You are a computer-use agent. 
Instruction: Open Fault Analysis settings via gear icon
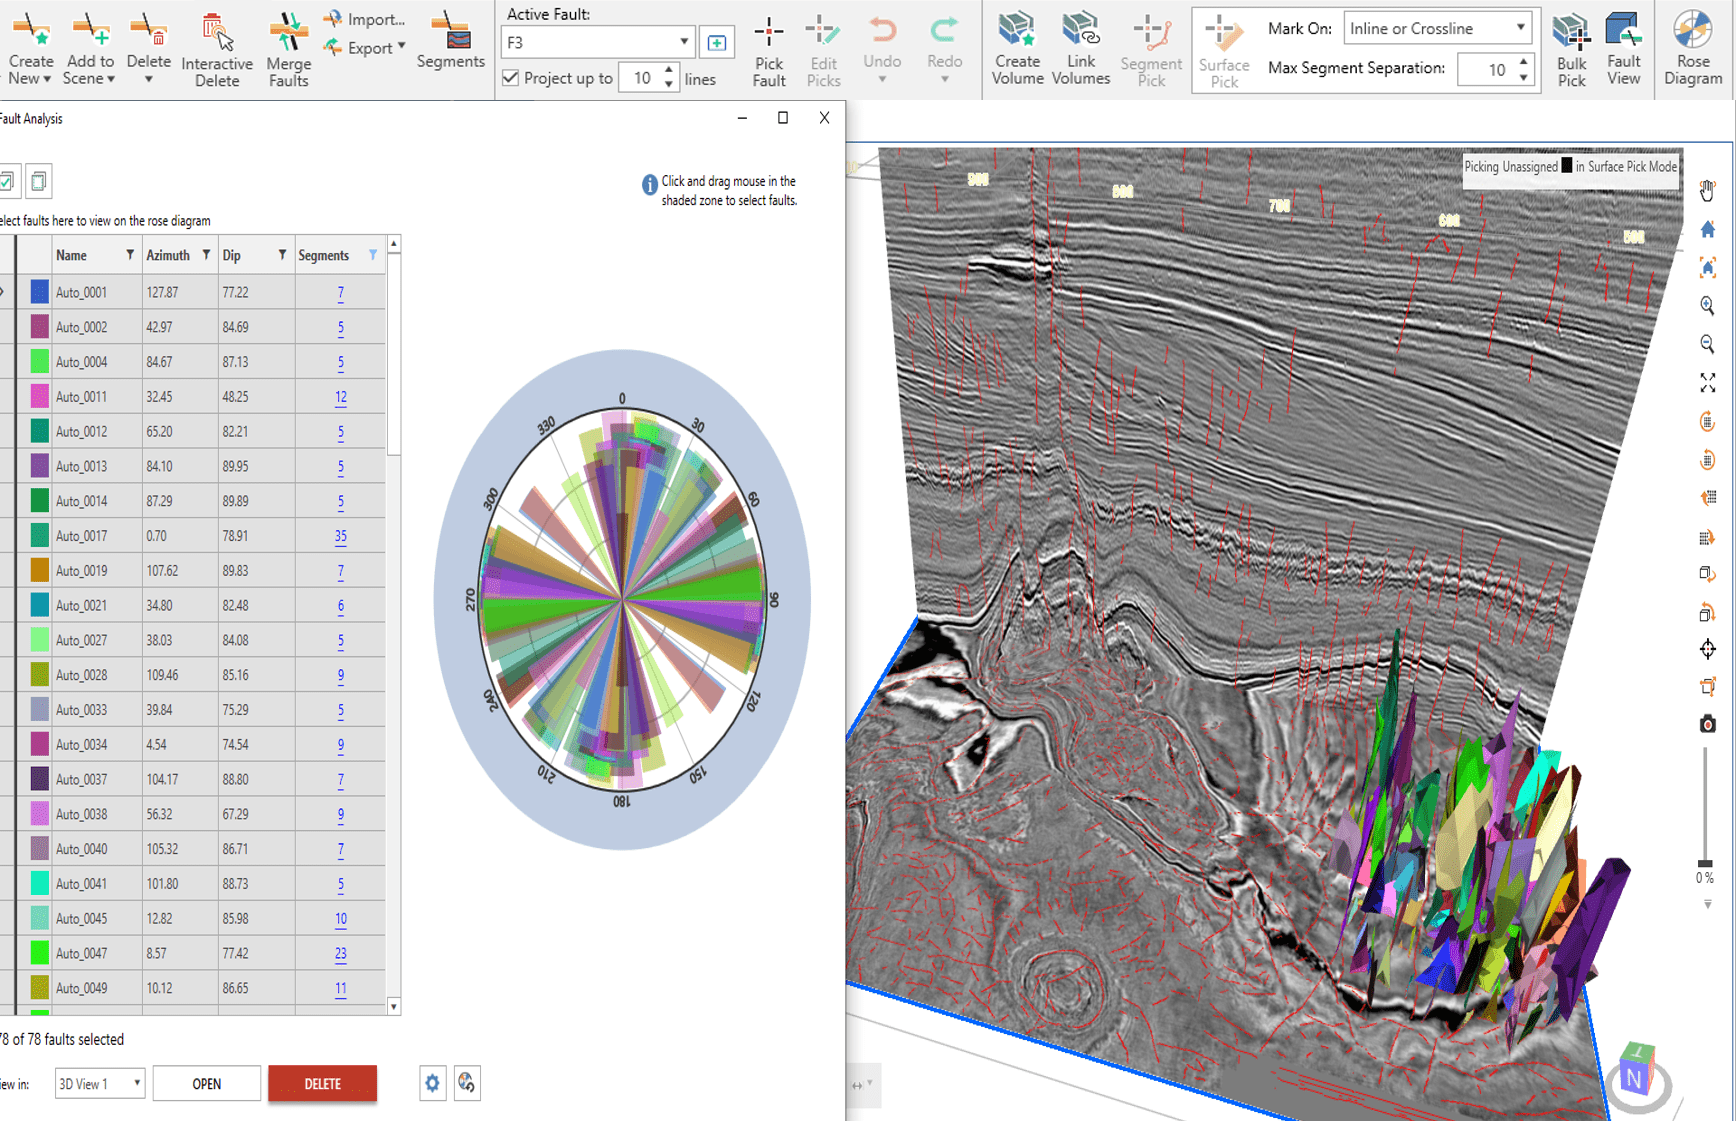click(x=432, y=1083)
